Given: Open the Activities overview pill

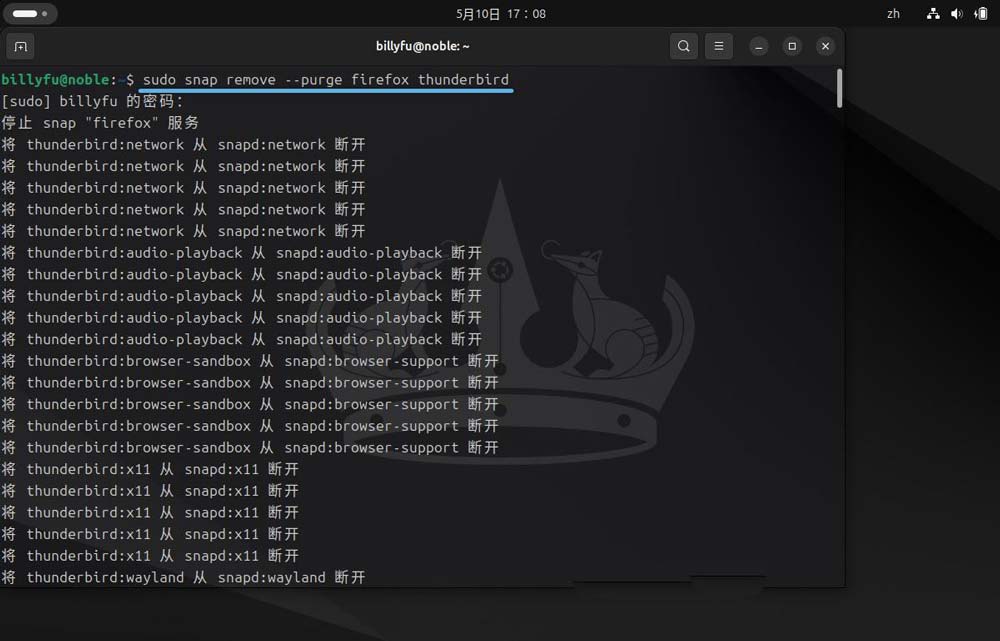Looking at the screenshot, I should [x=30, y=14].
